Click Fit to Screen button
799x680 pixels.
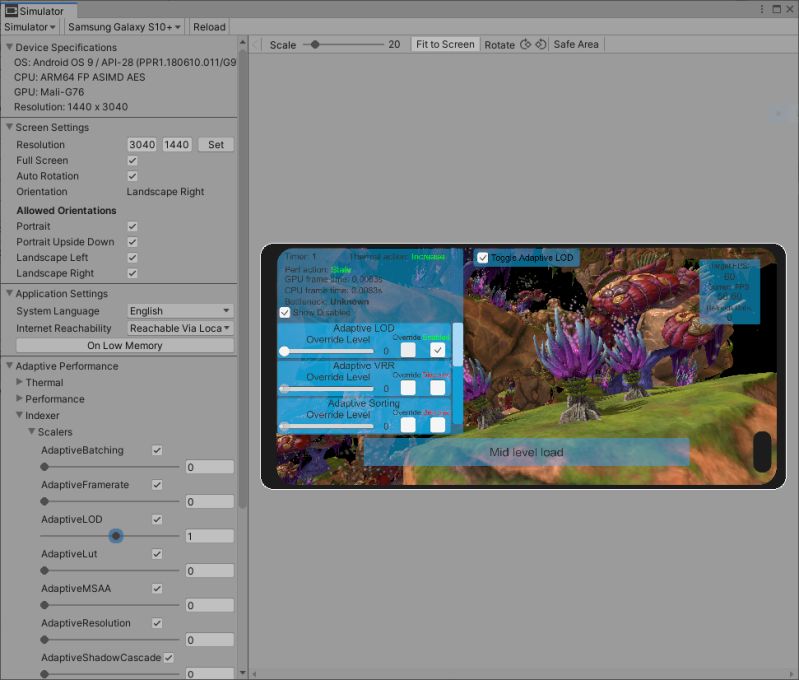click(445, 44)
